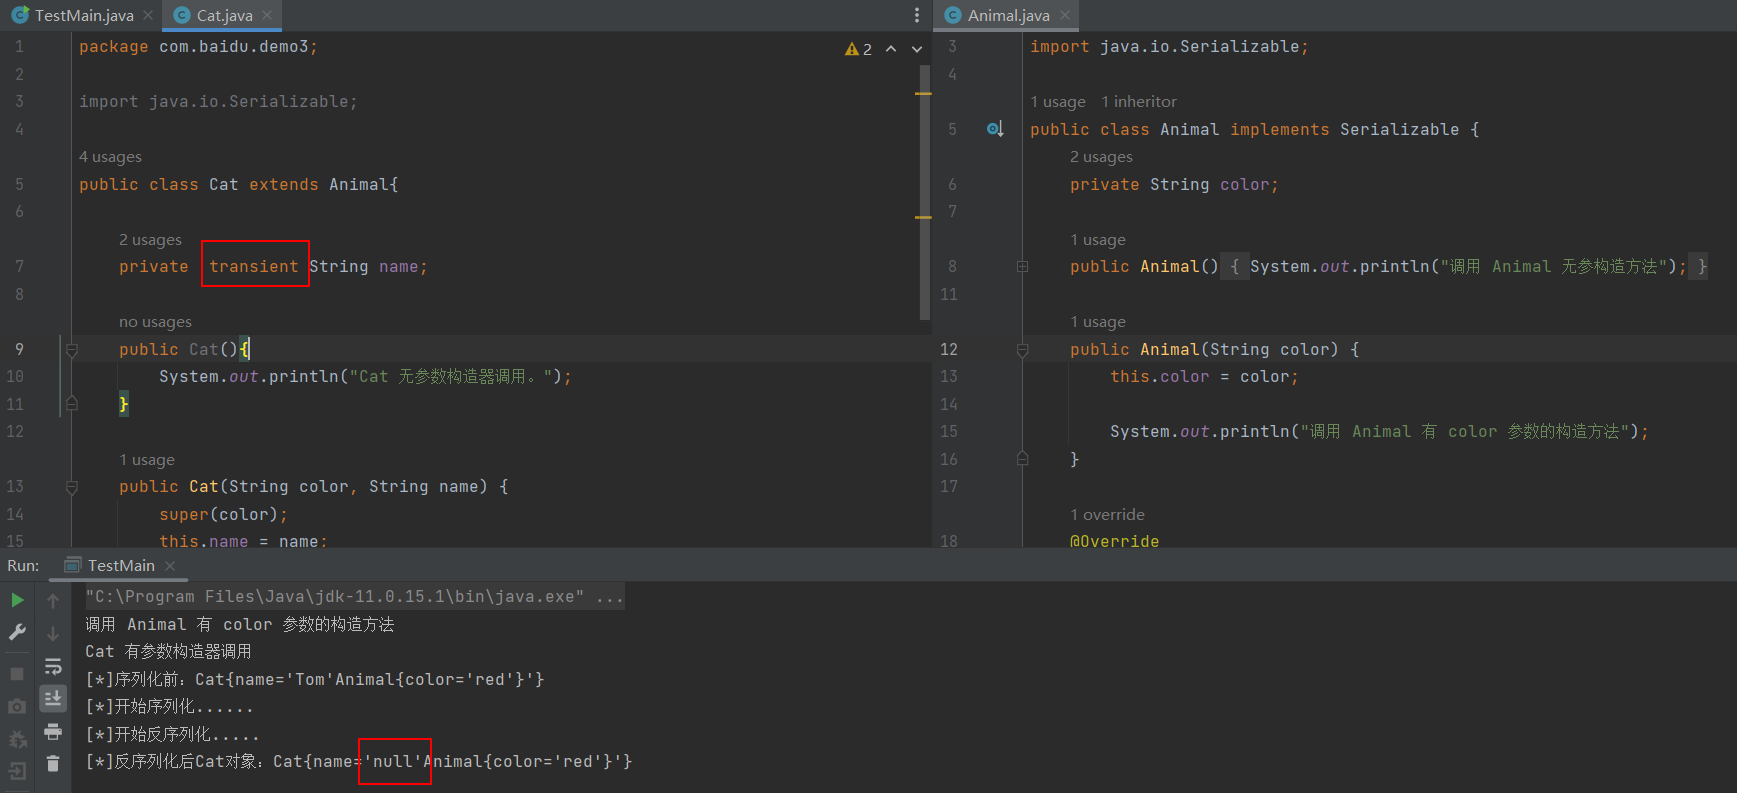Go to previous highlighted problem arrow

(891, 49)
